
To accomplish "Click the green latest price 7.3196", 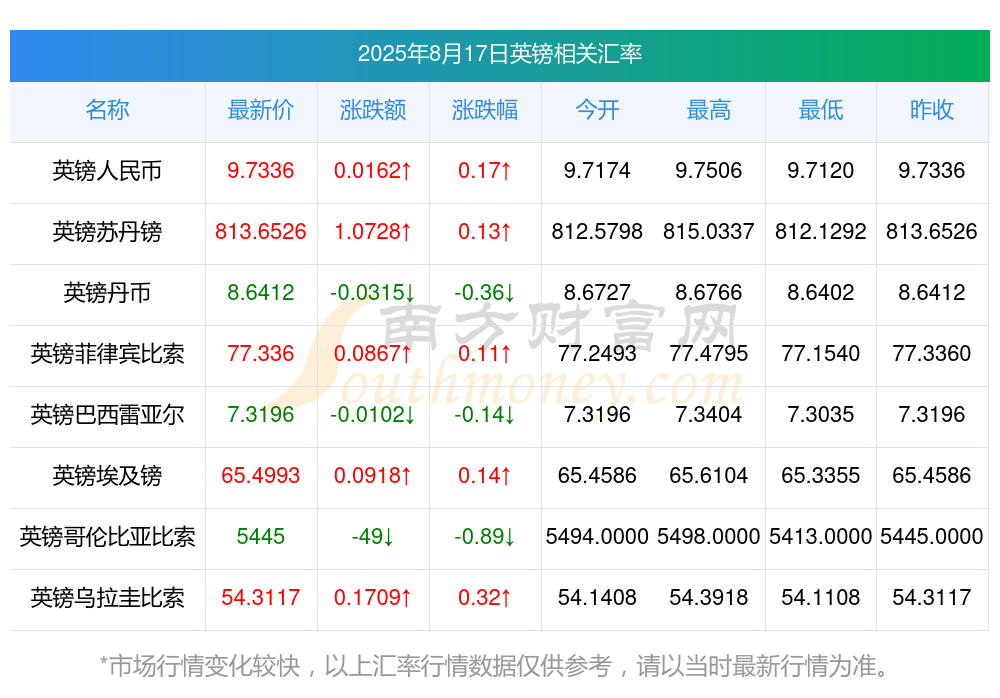I will (x=260, y=415).
